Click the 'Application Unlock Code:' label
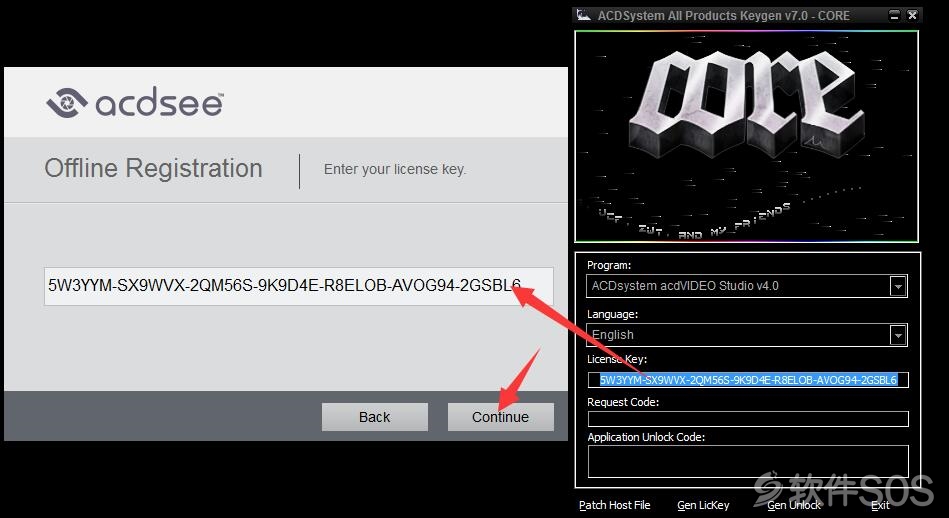The width and height of the screenshot is (949, 518). coord(646,437)
